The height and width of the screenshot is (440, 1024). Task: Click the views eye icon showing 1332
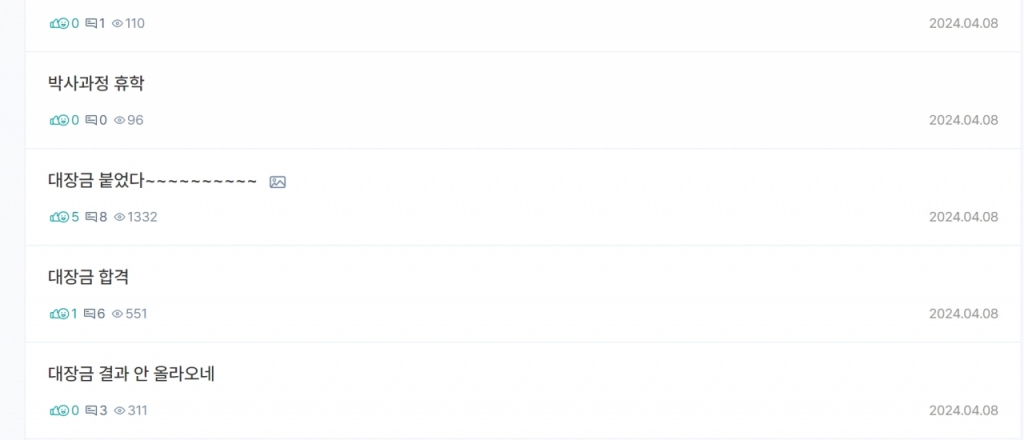point(119,218)
